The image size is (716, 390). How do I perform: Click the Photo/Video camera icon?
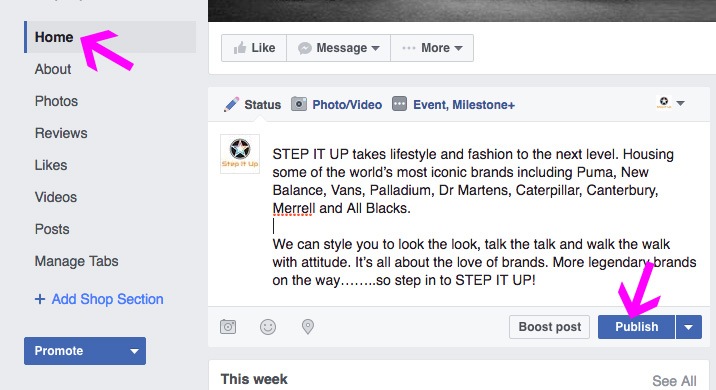(x=299, y=104)
